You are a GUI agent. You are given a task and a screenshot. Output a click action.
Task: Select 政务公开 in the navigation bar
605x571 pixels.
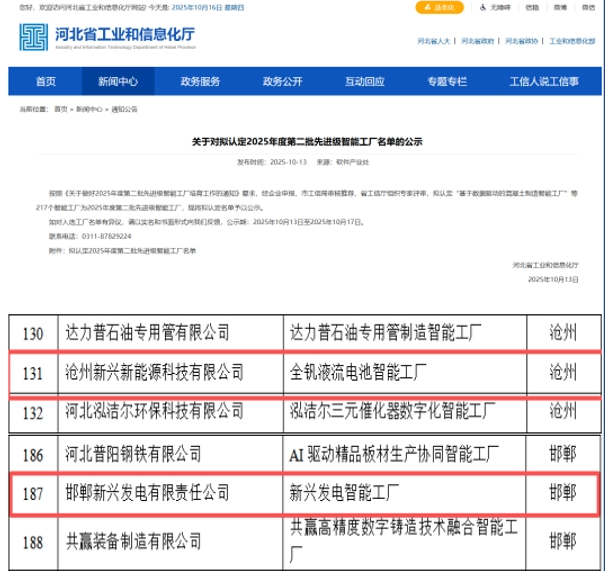pos(282,81)
